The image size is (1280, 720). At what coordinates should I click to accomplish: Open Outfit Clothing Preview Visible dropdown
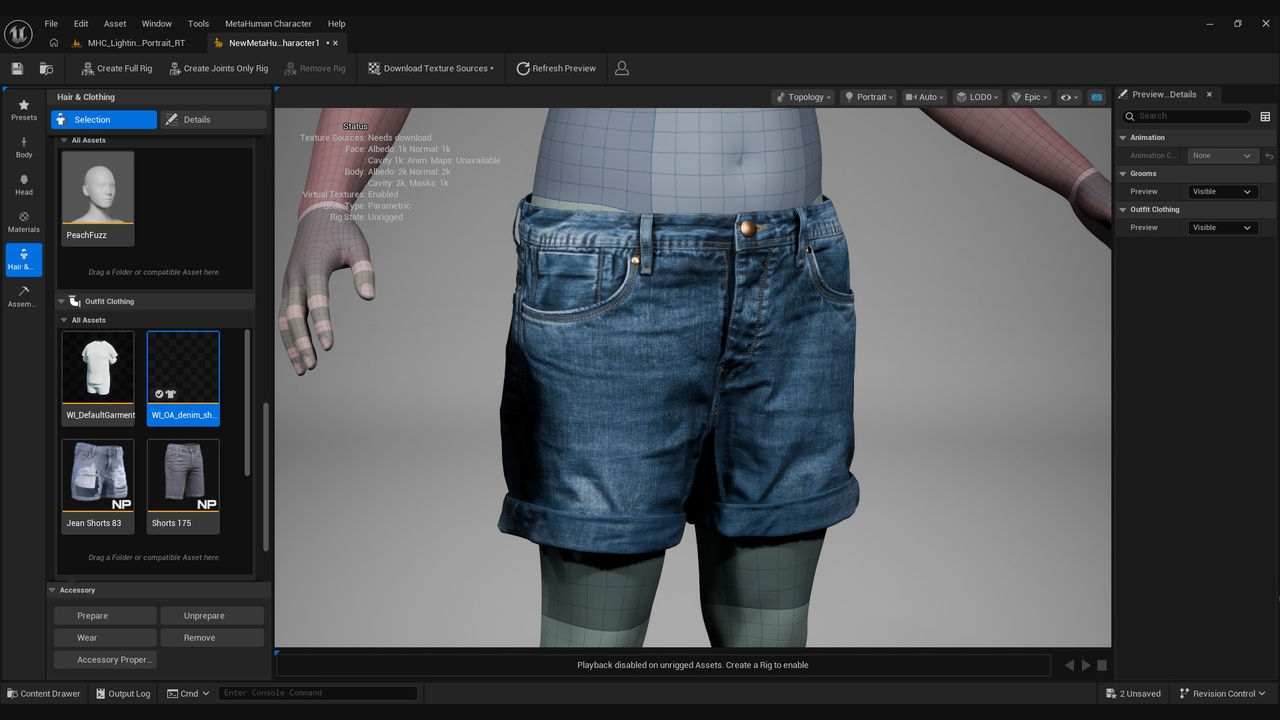(x=1222, y=228)
